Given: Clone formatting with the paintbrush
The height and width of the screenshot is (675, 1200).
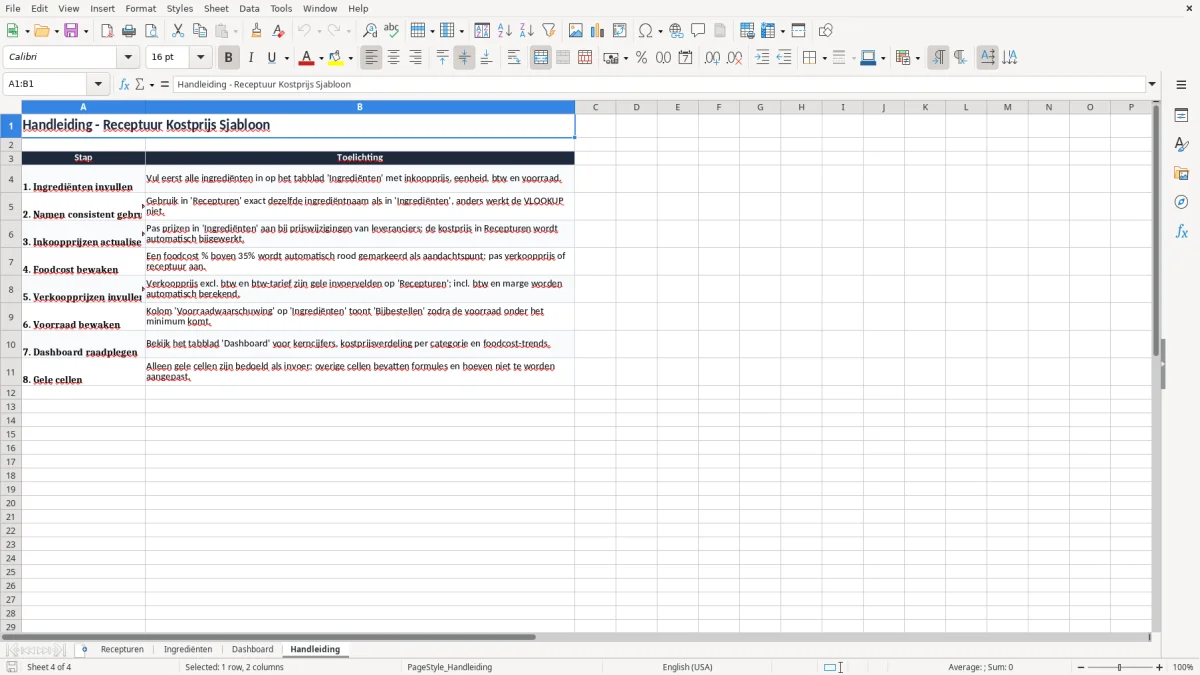Looking at the screenshot, I should (256, 31).
